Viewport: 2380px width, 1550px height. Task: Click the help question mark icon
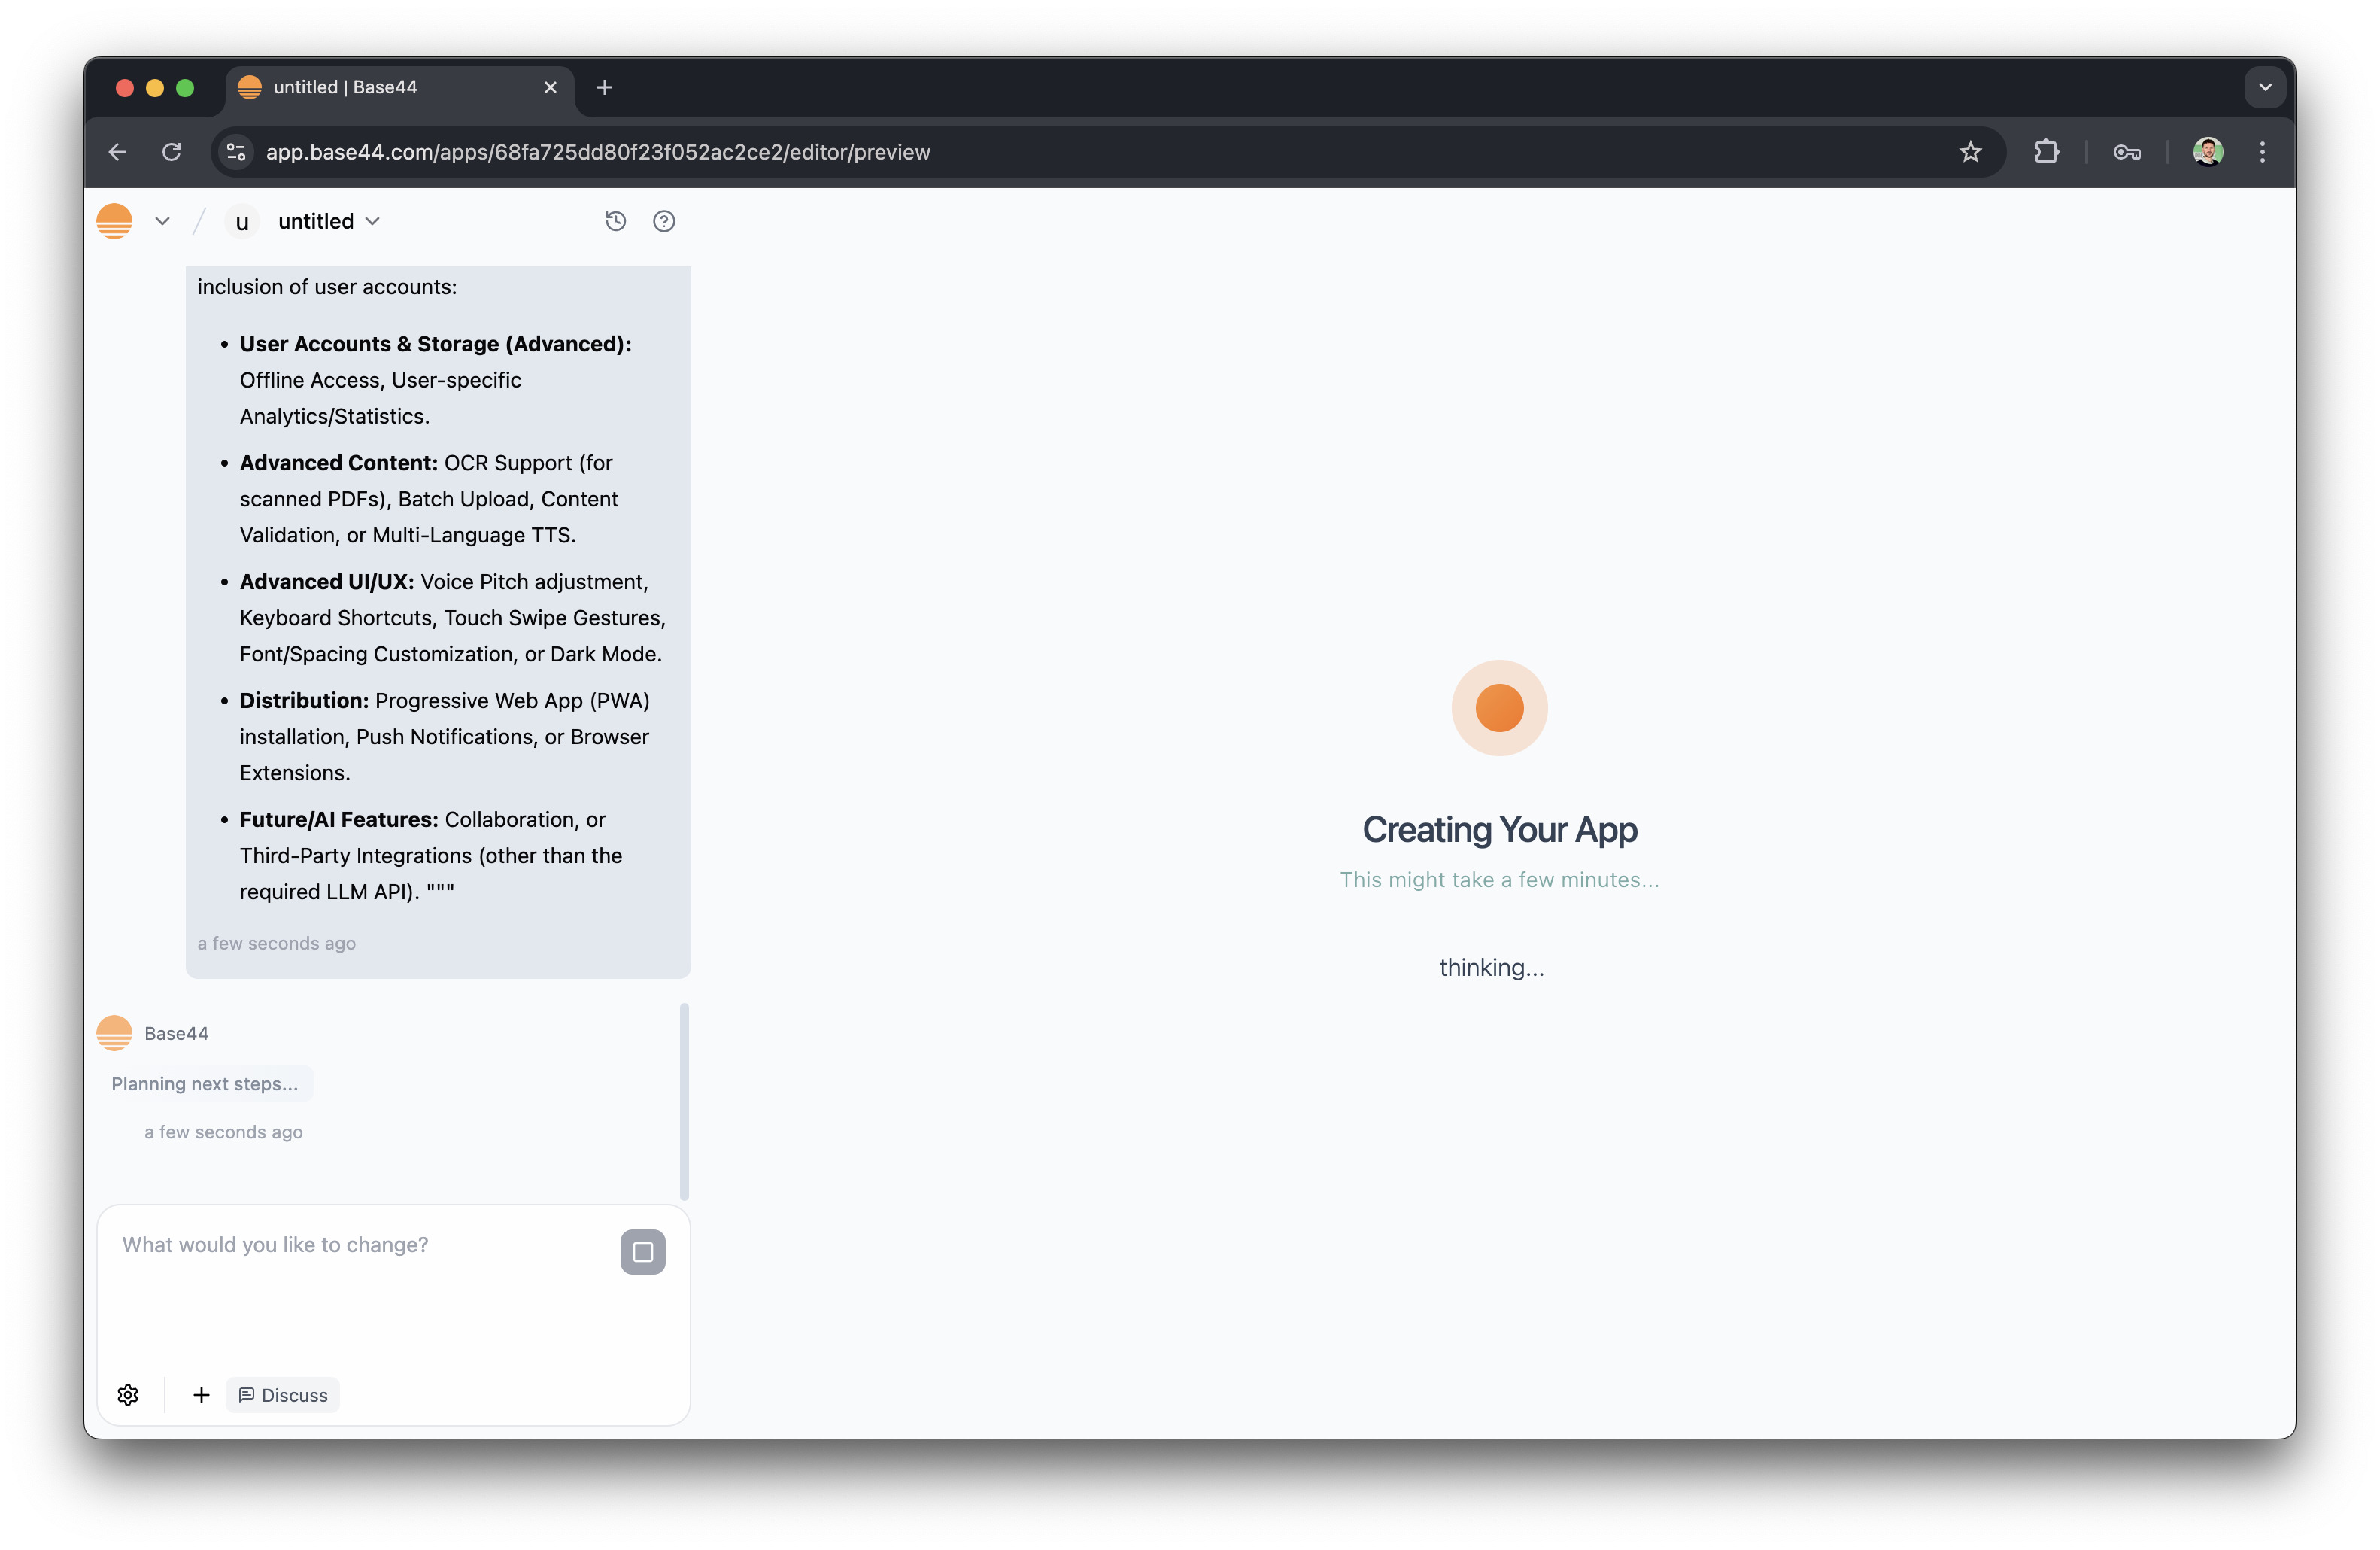point(664,221)
